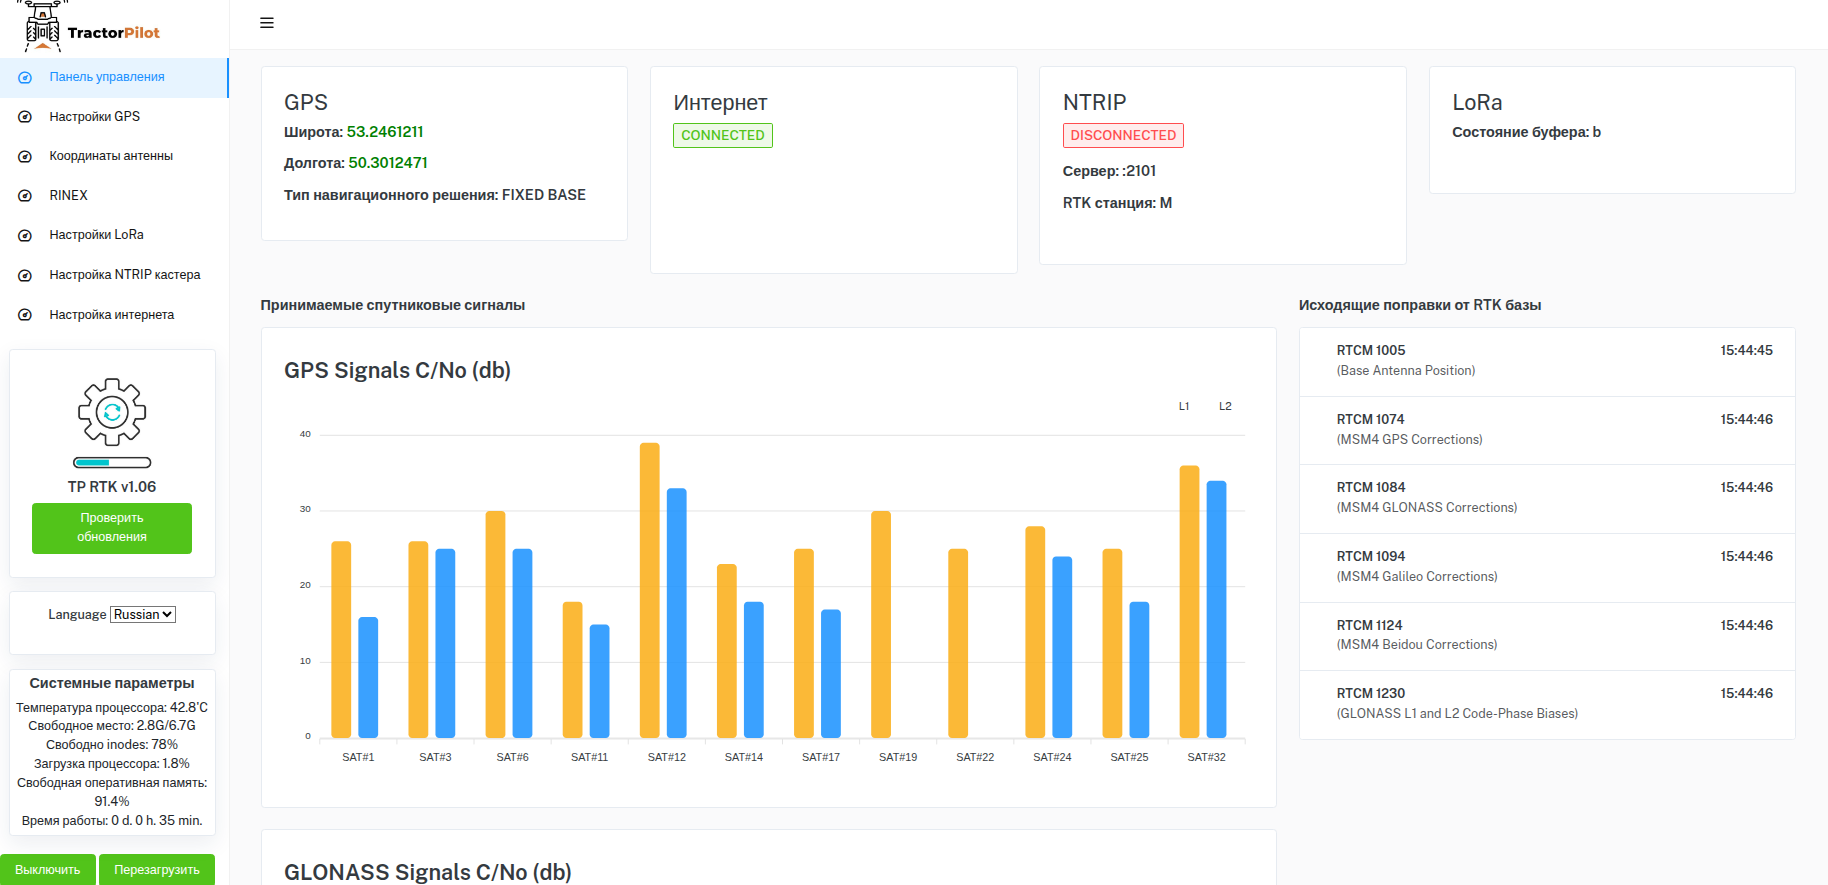Toggle the hamburger sidebar menu
The height and width of the screenshot is (885, 1828).
267,23
